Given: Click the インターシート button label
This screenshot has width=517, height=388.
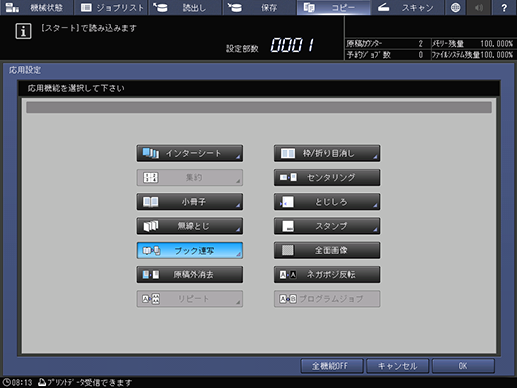Looking at the screenshot, I should [194, 153].
